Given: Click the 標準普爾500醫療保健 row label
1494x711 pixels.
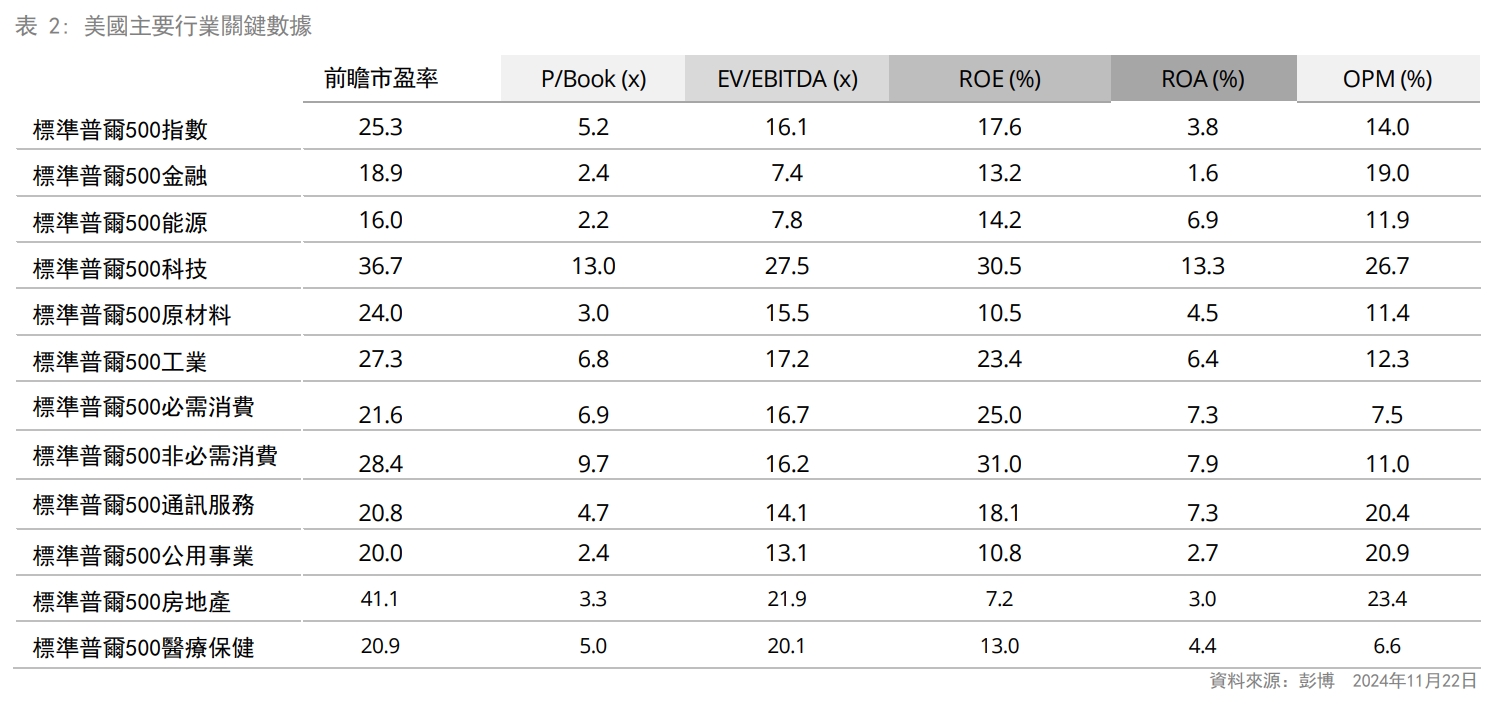Looking at the screenshot, I should click(143, 648).
